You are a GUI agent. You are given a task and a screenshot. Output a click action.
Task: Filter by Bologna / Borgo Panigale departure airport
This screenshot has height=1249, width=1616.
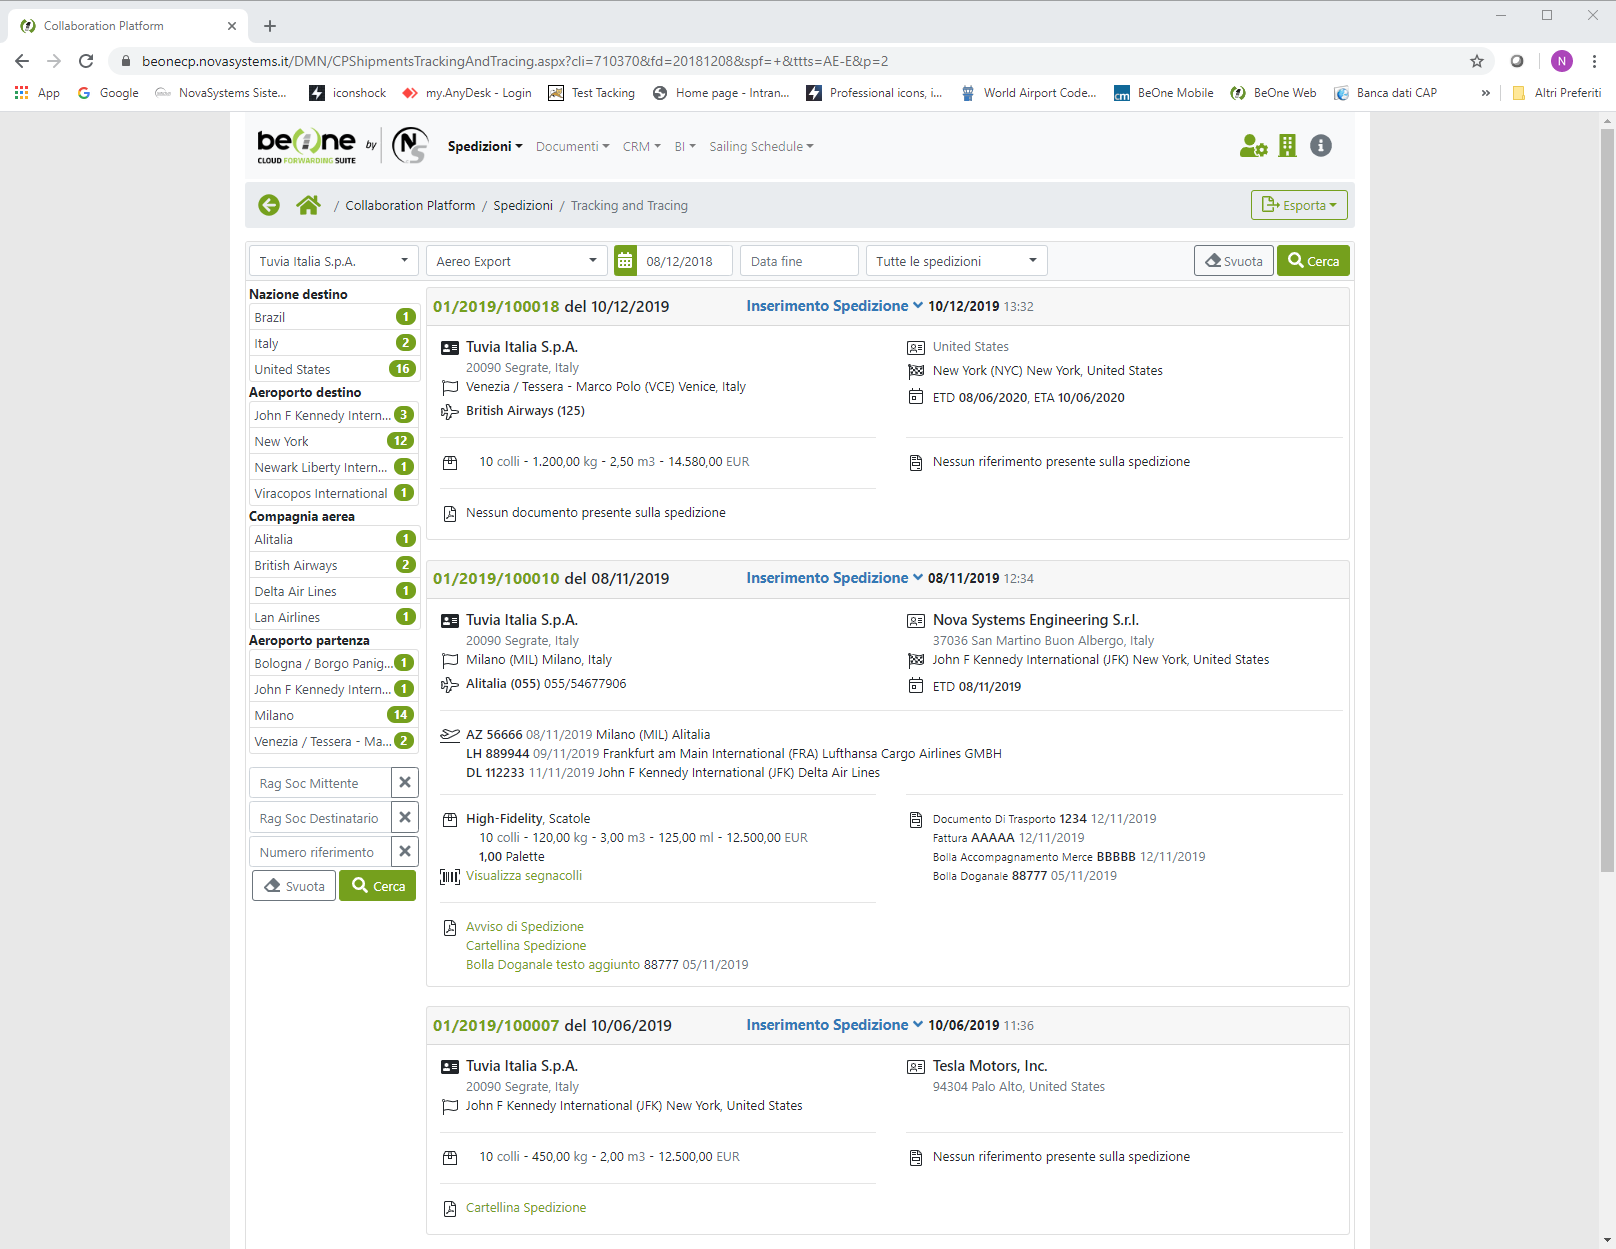pos(334,663)
